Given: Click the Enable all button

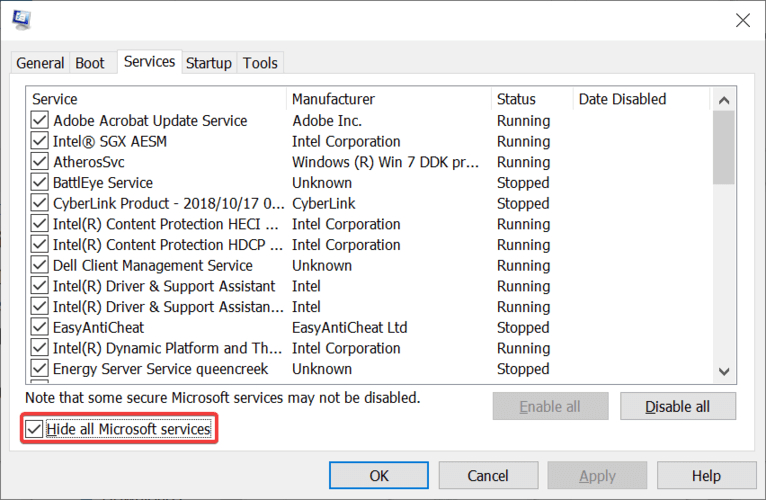Looking at the screenshot, I should (x=551, y=406).
